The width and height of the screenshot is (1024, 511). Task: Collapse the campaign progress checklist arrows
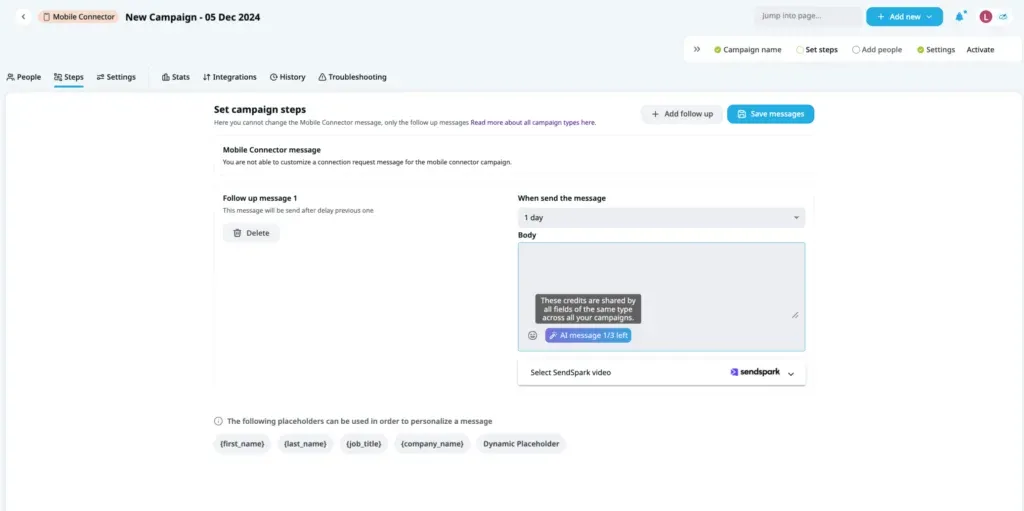click(697, 49)
